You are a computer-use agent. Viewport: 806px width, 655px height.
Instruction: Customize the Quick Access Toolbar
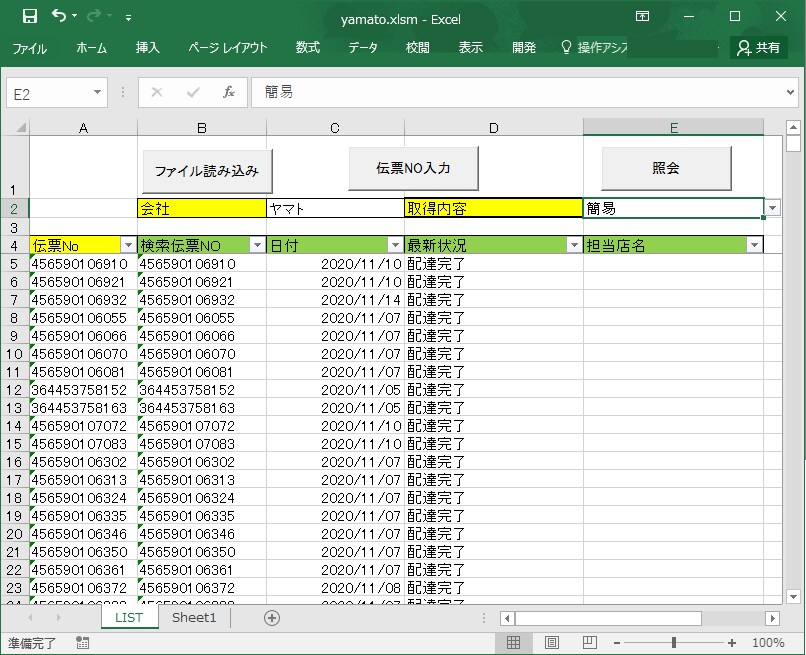[x=129, y=17]
